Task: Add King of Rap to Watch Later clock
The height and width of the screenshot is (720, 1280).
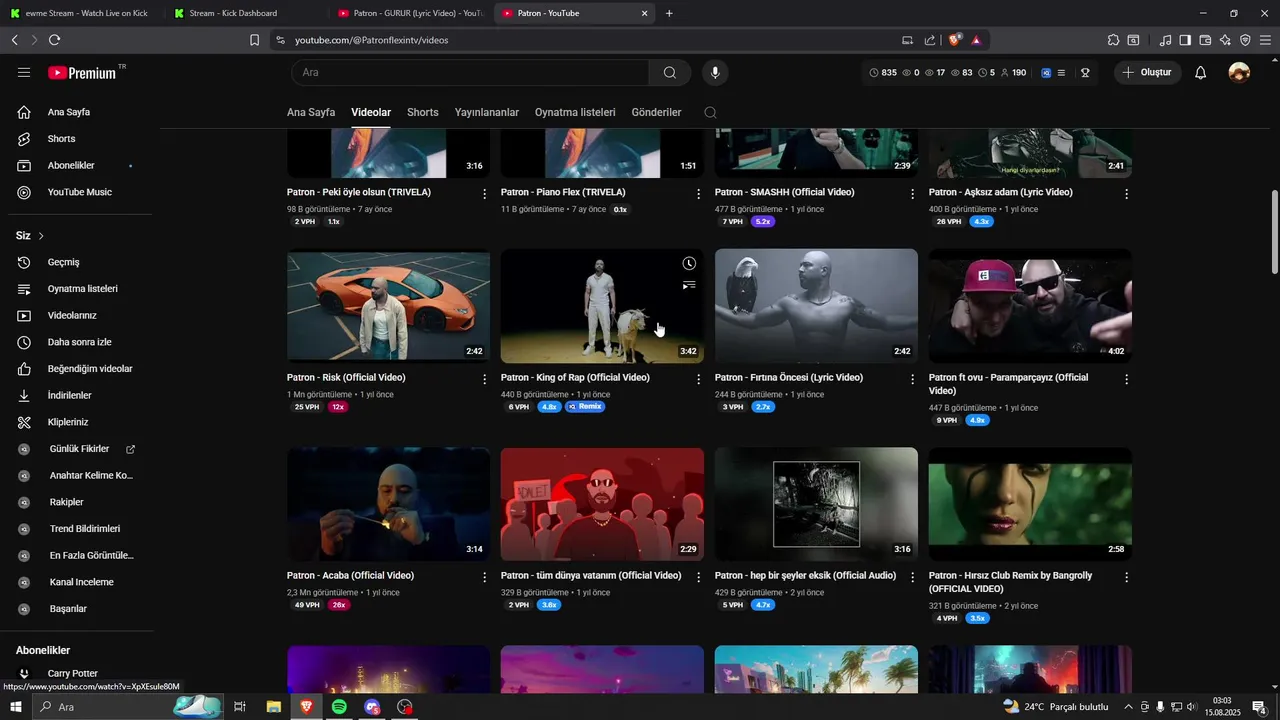Action: click(689, 264)
